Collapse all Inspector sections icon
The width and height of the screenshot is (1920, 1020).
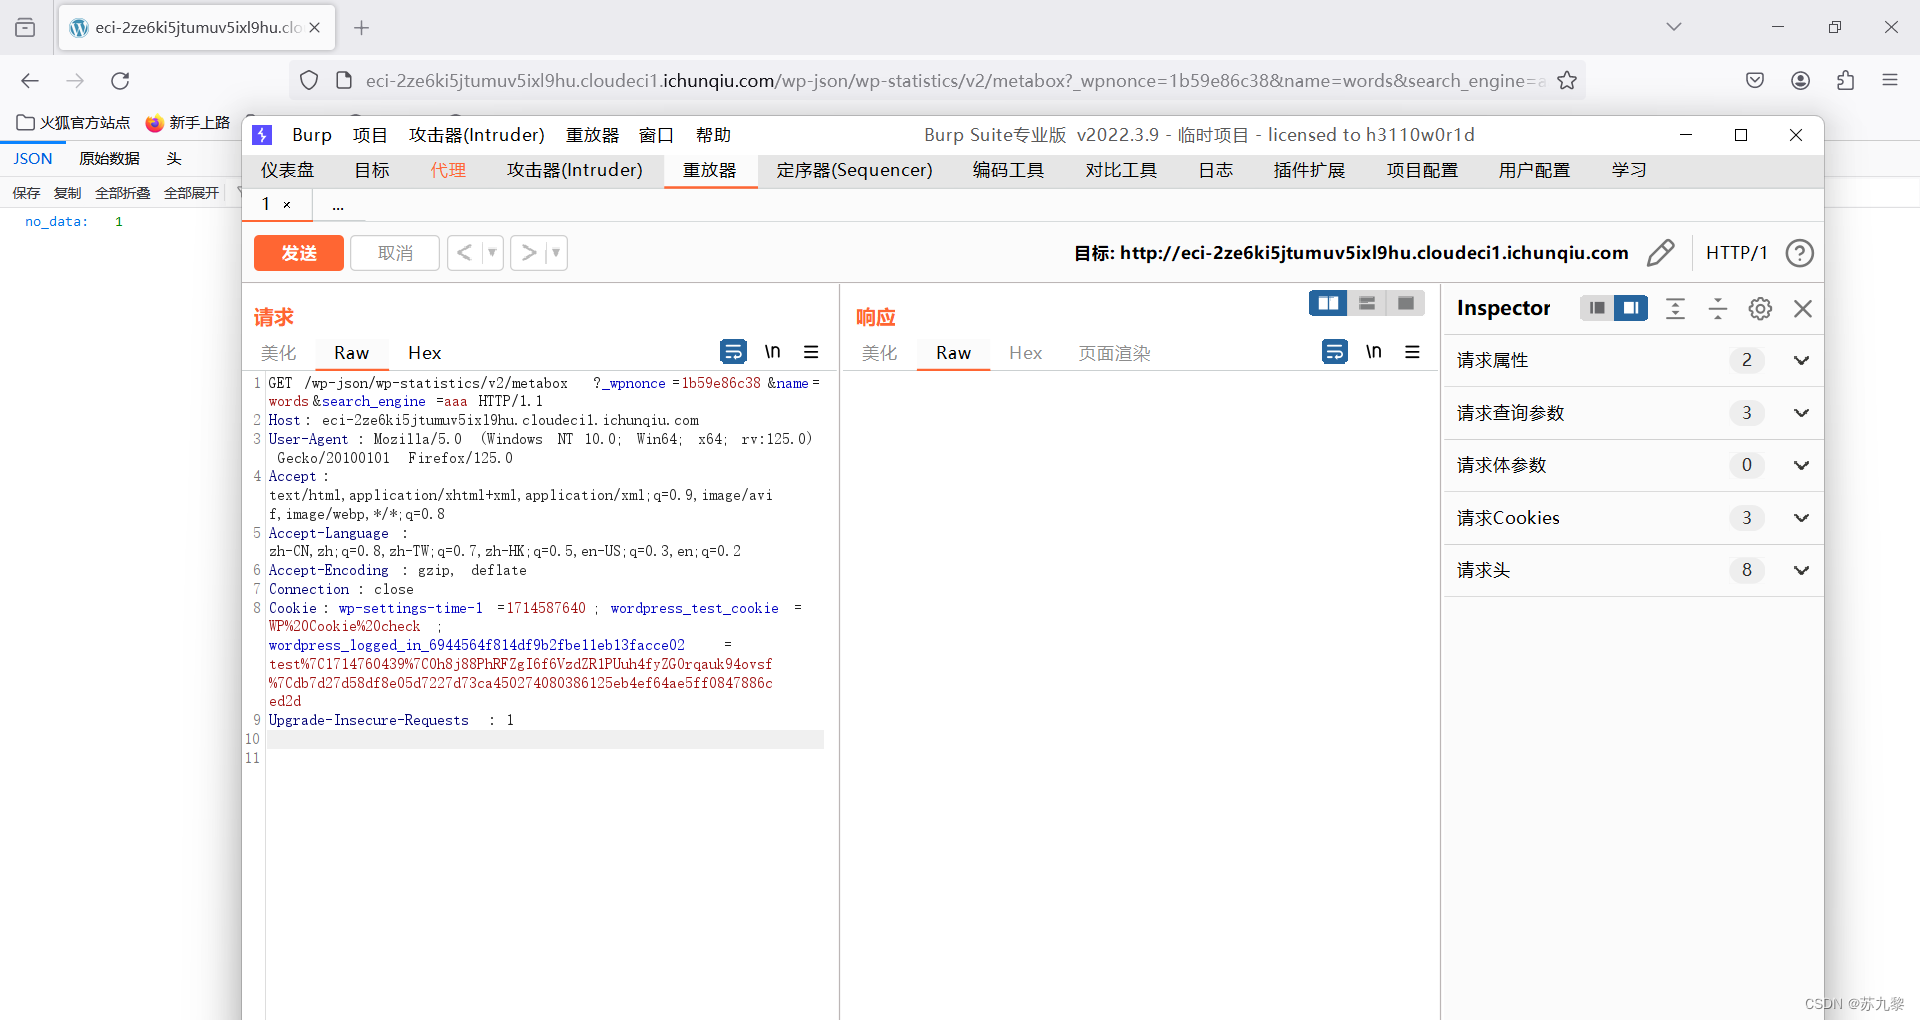1718,308
